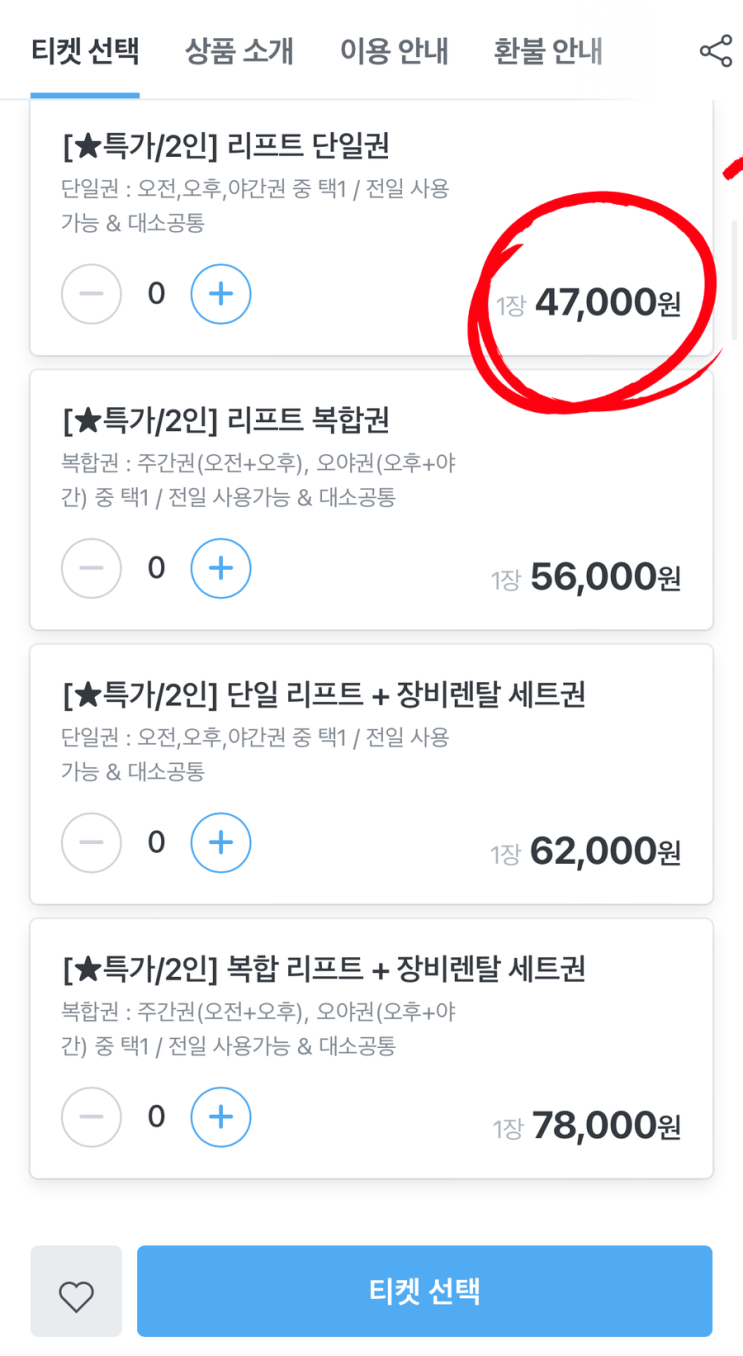Tap the 78,000원 price label
This screenshot has height=1356, width=743.
tap(605, 1126)
